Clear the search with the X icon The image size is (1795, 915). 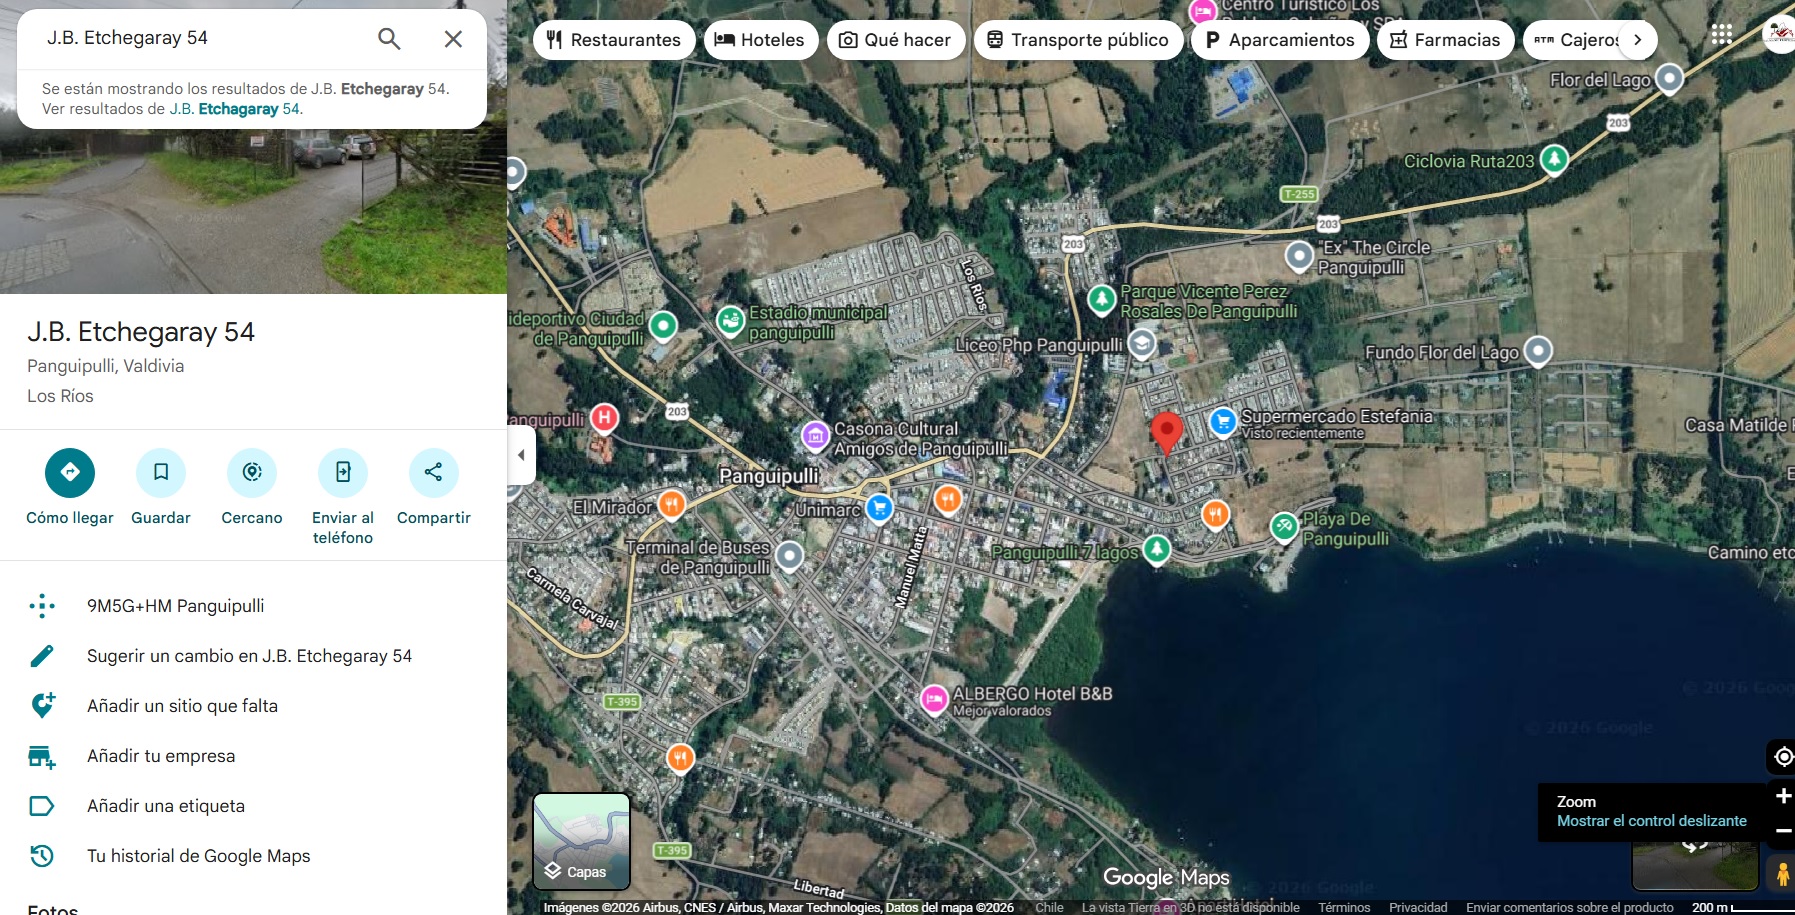pos(453,39)
